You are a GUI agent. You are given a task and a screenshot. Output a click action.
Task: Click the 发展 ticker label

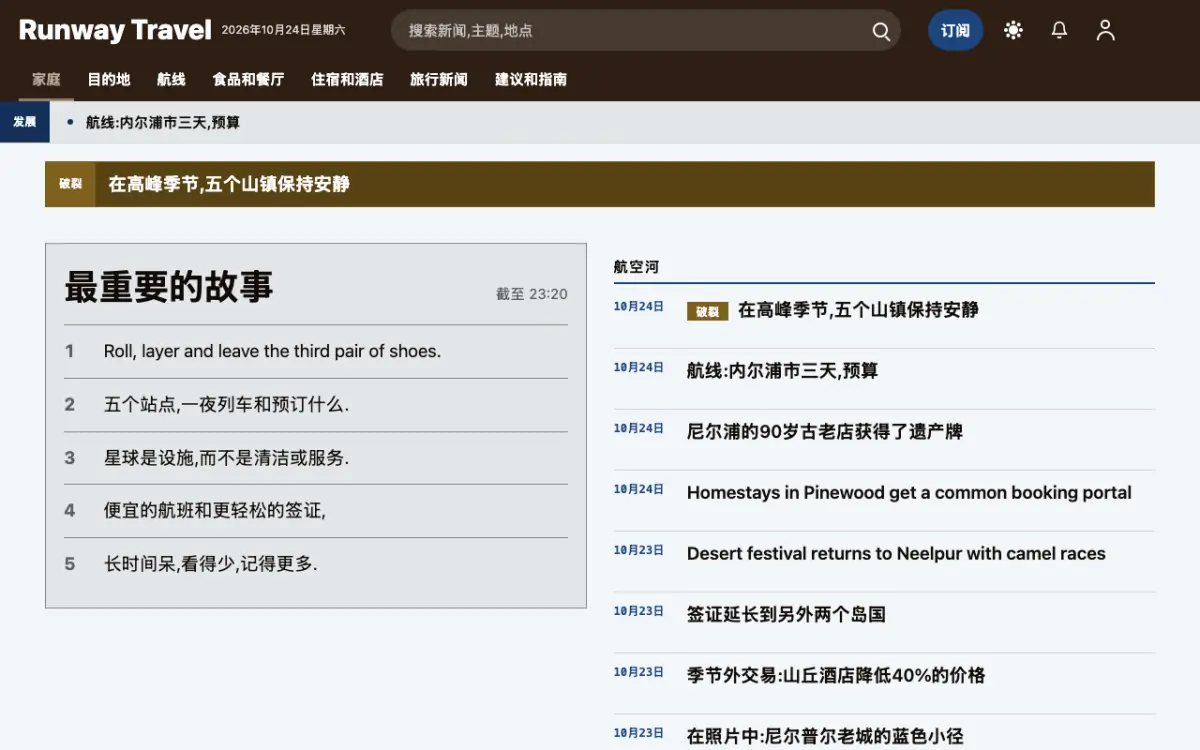tap(25, 122)
